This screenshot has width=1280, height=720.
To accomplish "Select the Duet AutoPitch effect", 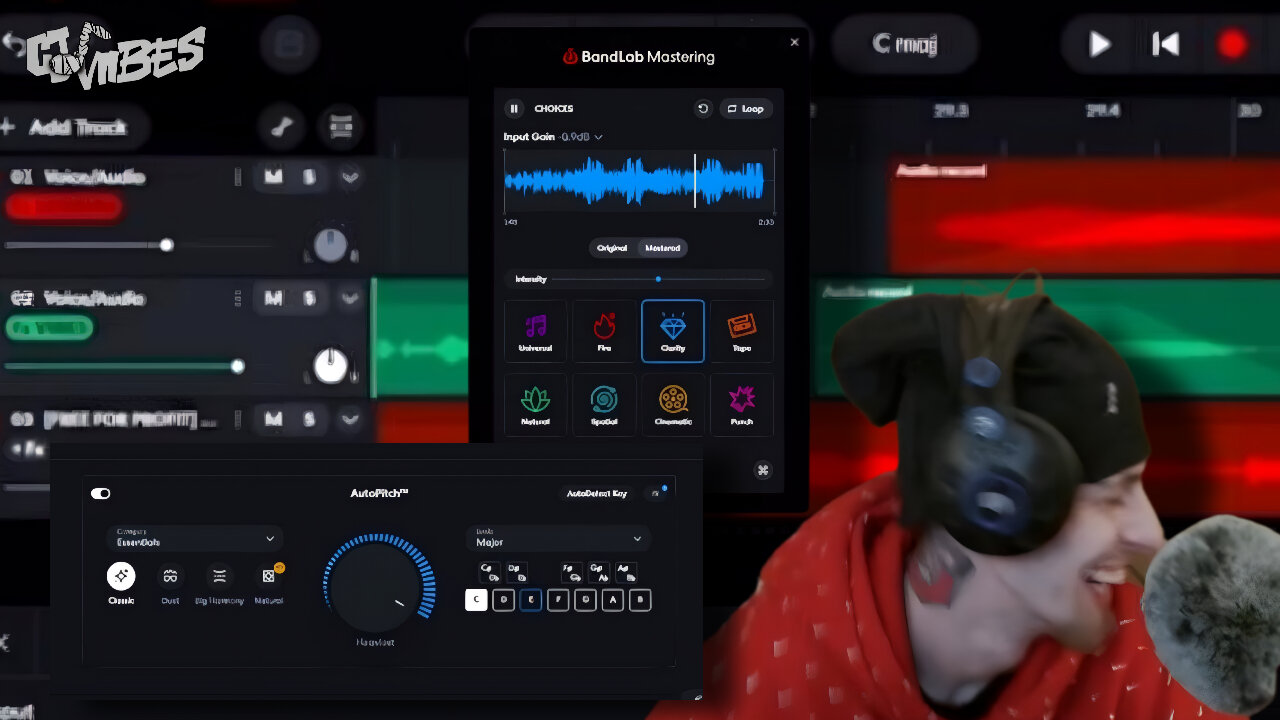I will [170, 584].
